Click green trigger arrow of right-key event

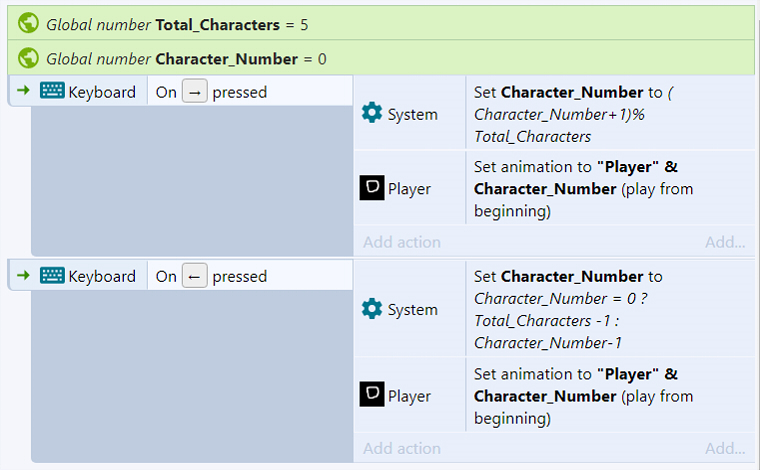click(x=23, y=90)
